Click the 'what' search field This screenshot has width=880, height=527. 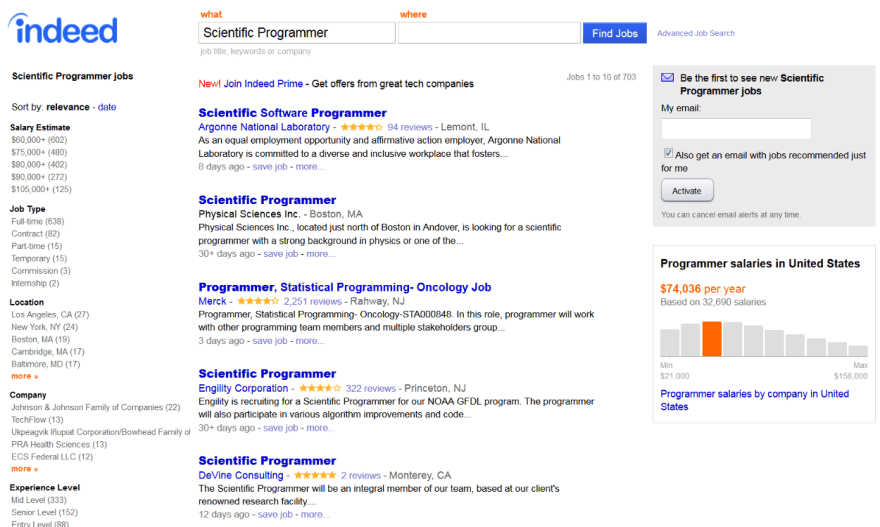tap(297, 33)
